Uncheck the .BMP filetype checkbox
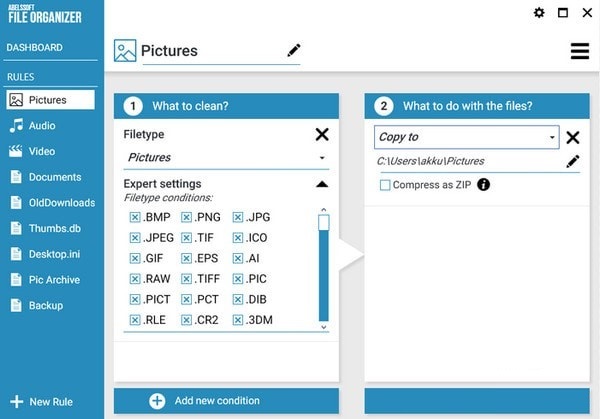 [135, 217]
